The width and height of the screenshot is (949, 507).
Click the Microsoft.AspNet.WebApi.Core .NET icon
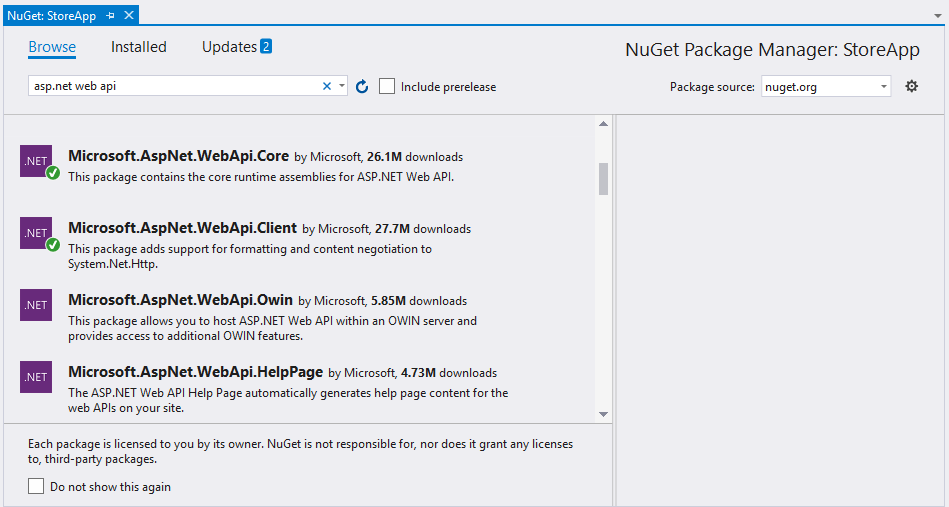[x=36, y=162]
